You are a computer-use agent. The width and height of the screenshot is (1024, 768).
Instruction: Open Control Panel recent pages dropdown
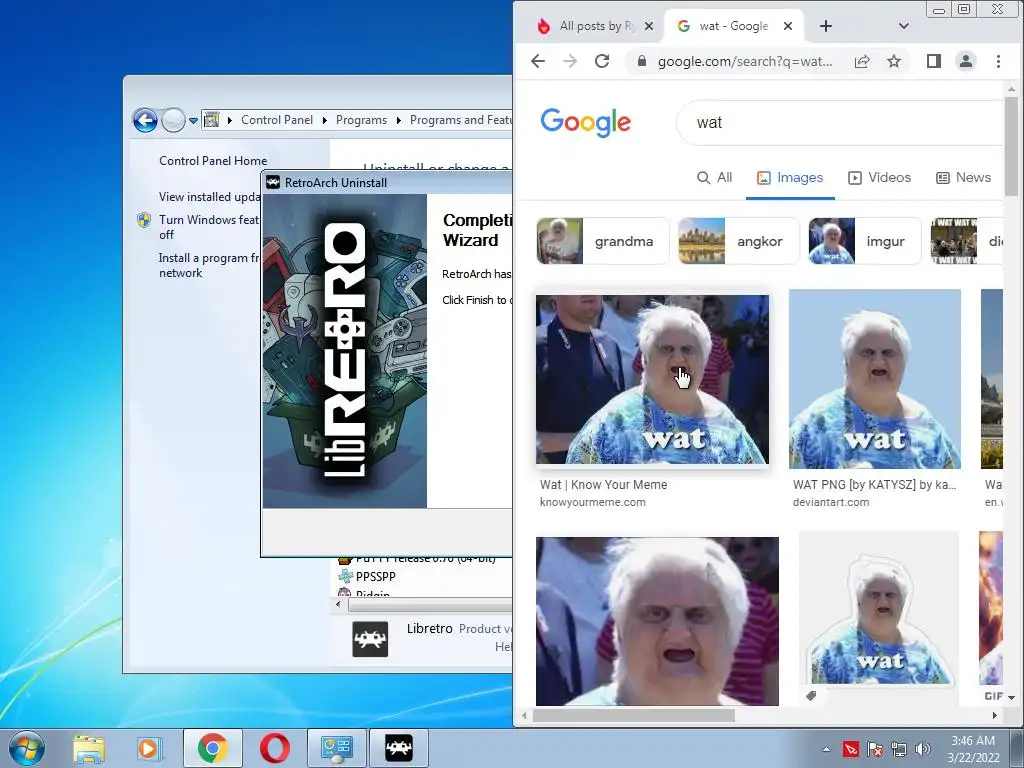(193, 121)
